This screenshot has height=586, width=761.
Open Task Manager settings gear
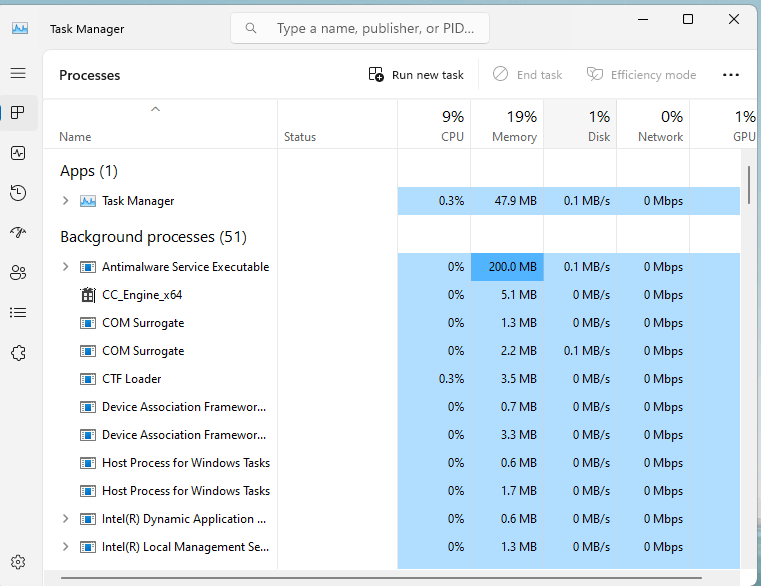point(18,562)
